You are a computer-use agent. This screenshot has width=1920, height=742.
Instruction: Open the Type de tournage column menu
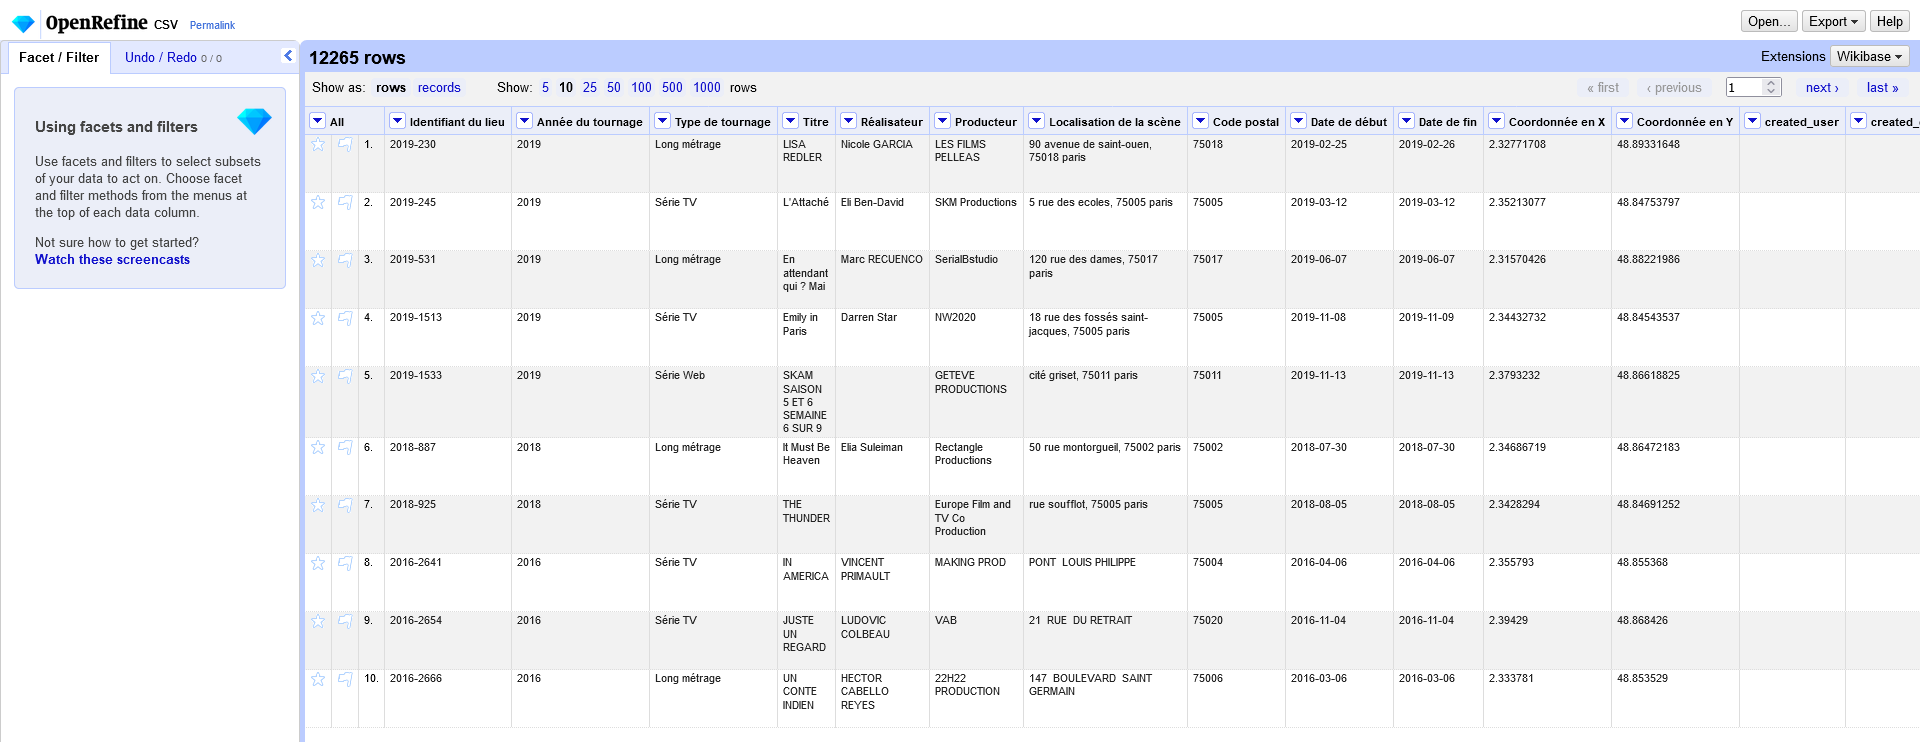click(662, 121)
